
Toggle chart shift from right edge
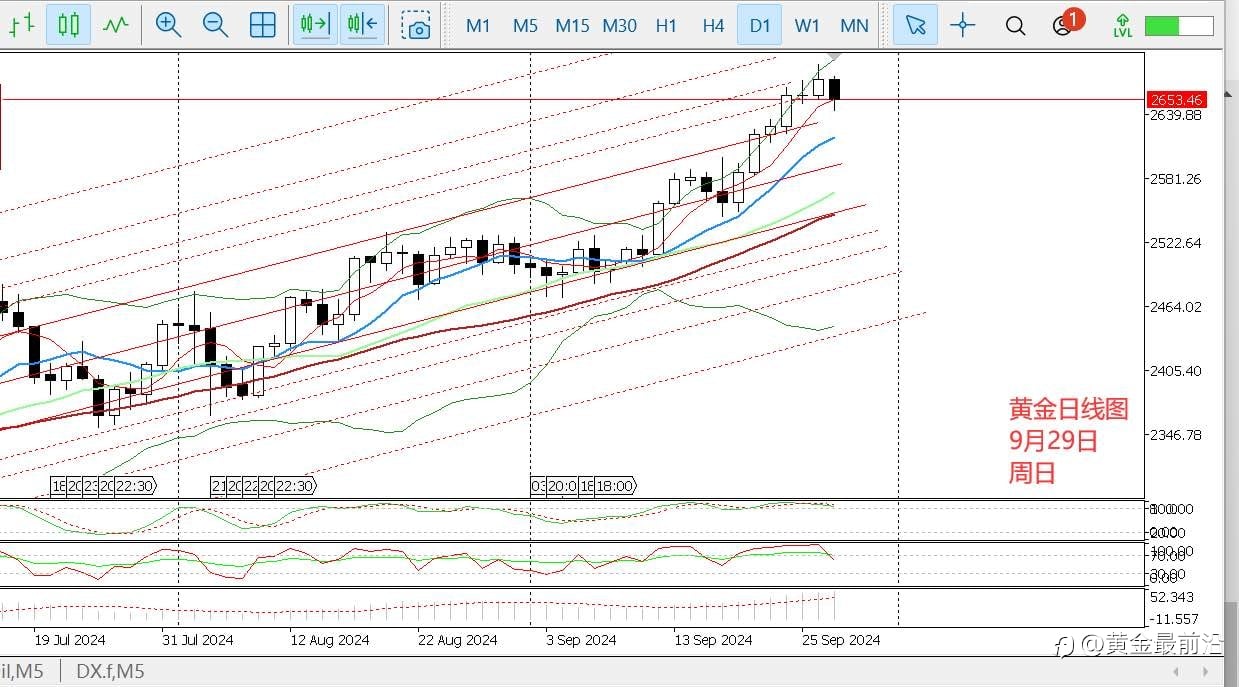(x=362, y=25)
